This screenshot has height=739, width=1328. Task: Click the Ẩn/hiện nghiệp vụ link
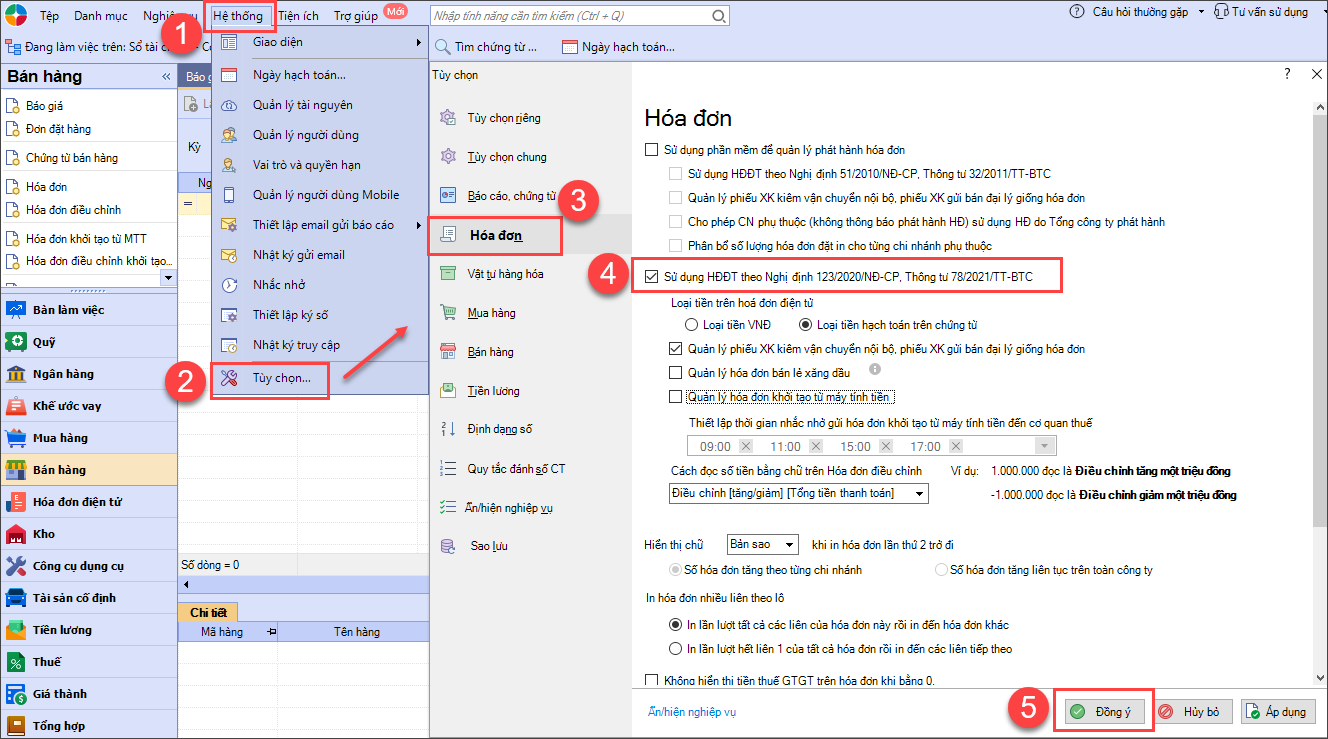tap(692, 712)
